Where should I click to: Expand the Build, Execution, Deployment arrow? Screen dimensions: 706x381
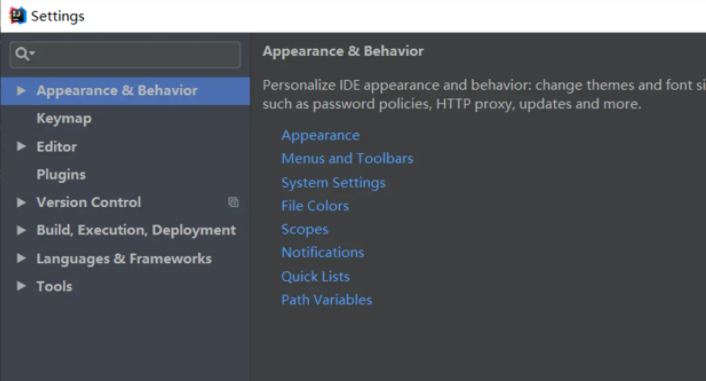(x=21, y=230)
